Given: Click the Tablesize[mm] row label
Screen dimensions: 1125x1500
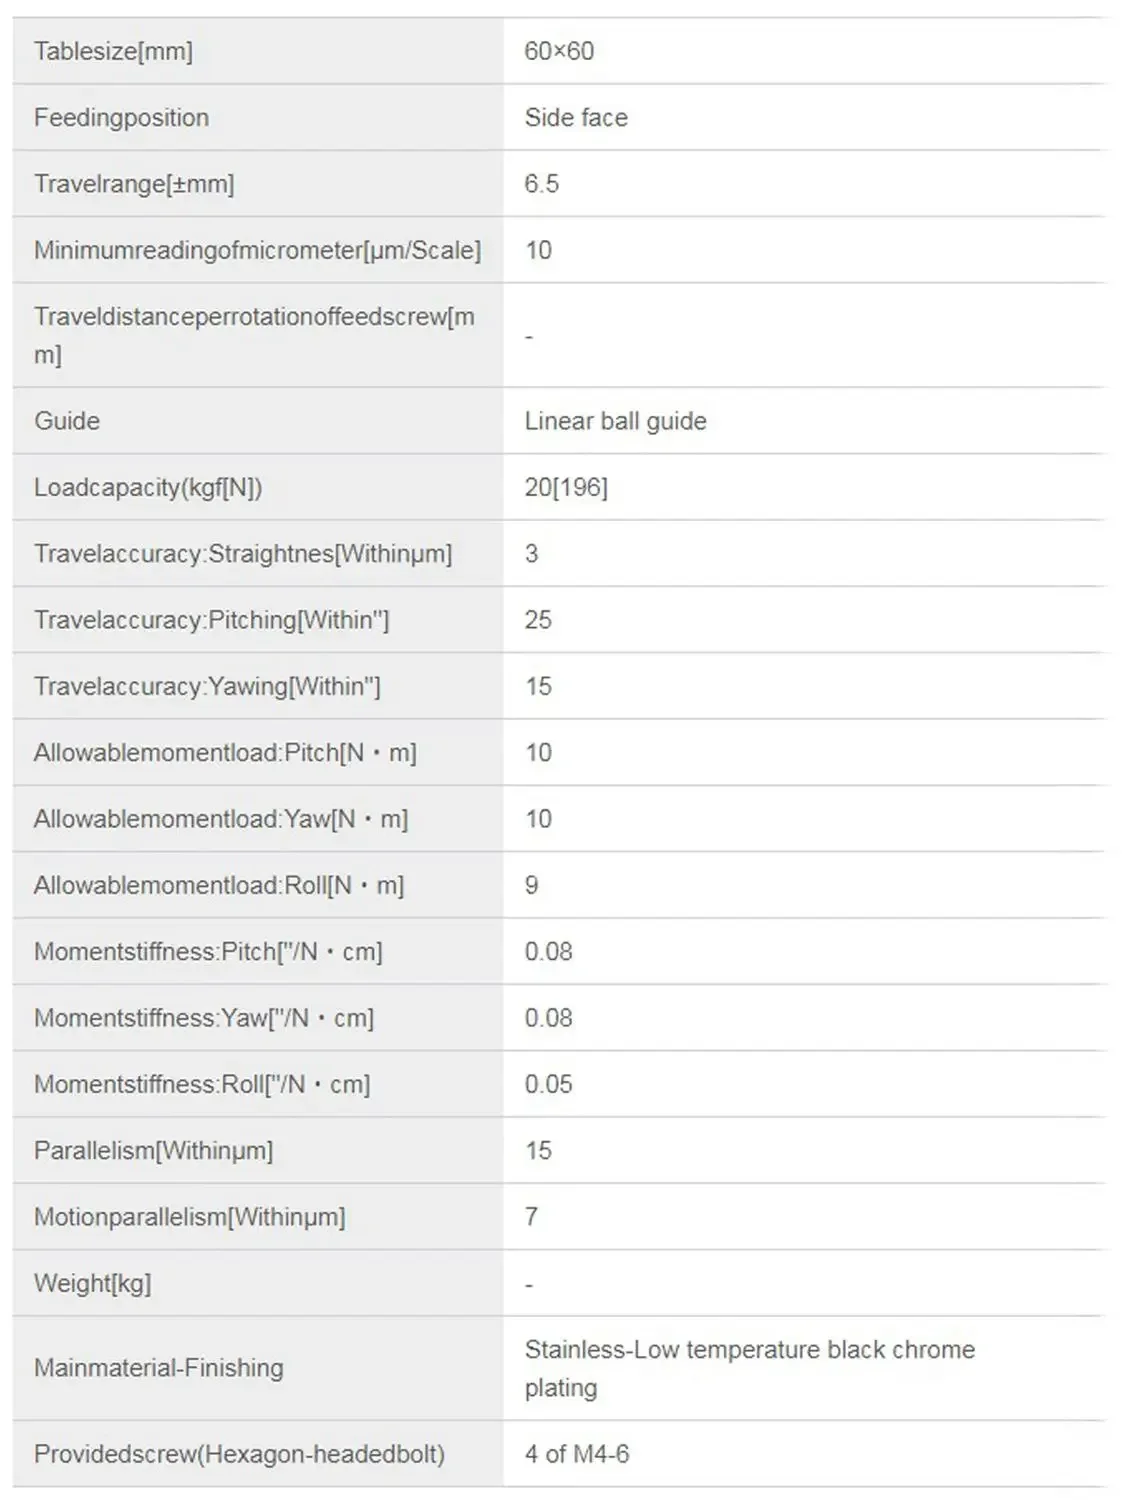Looking at the screenshot, I should [113, 51].
